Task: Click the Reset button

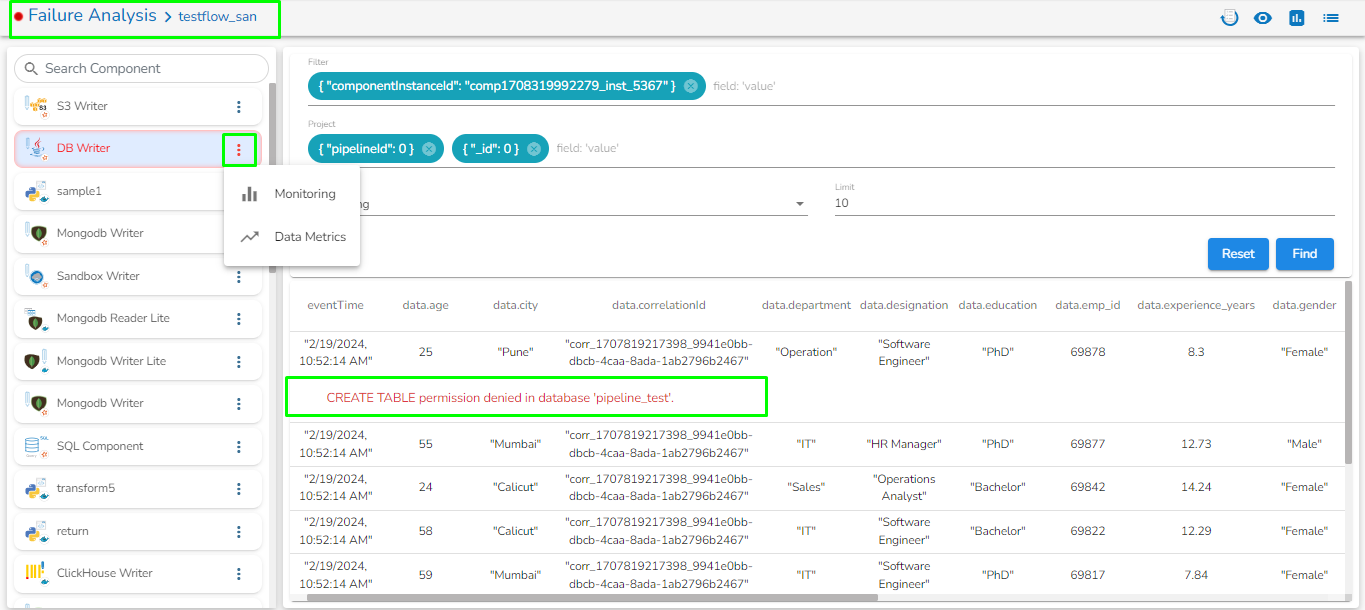Action: [1237, 254]
